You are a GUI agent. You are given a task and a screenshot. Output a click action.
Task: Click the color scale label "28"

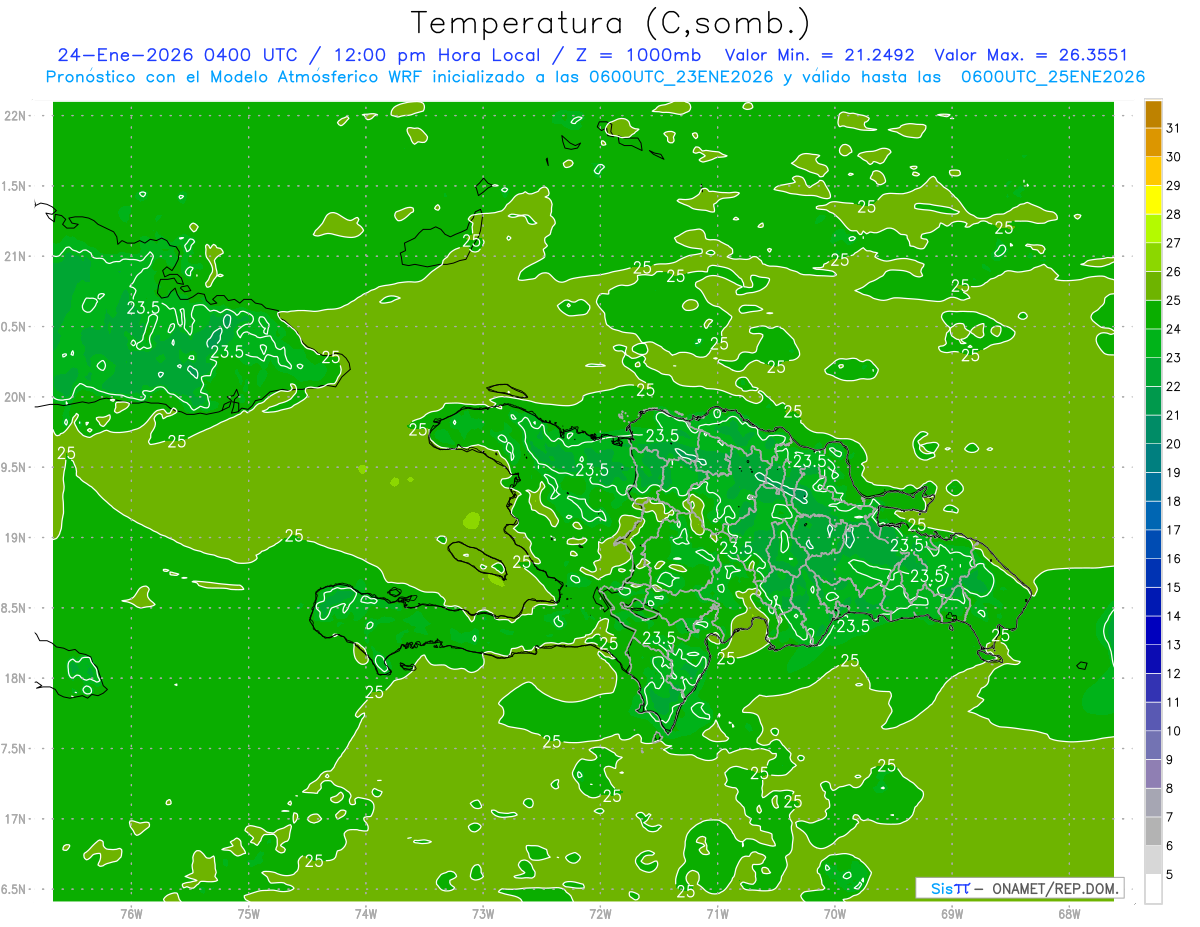[x=1173, y=214]
